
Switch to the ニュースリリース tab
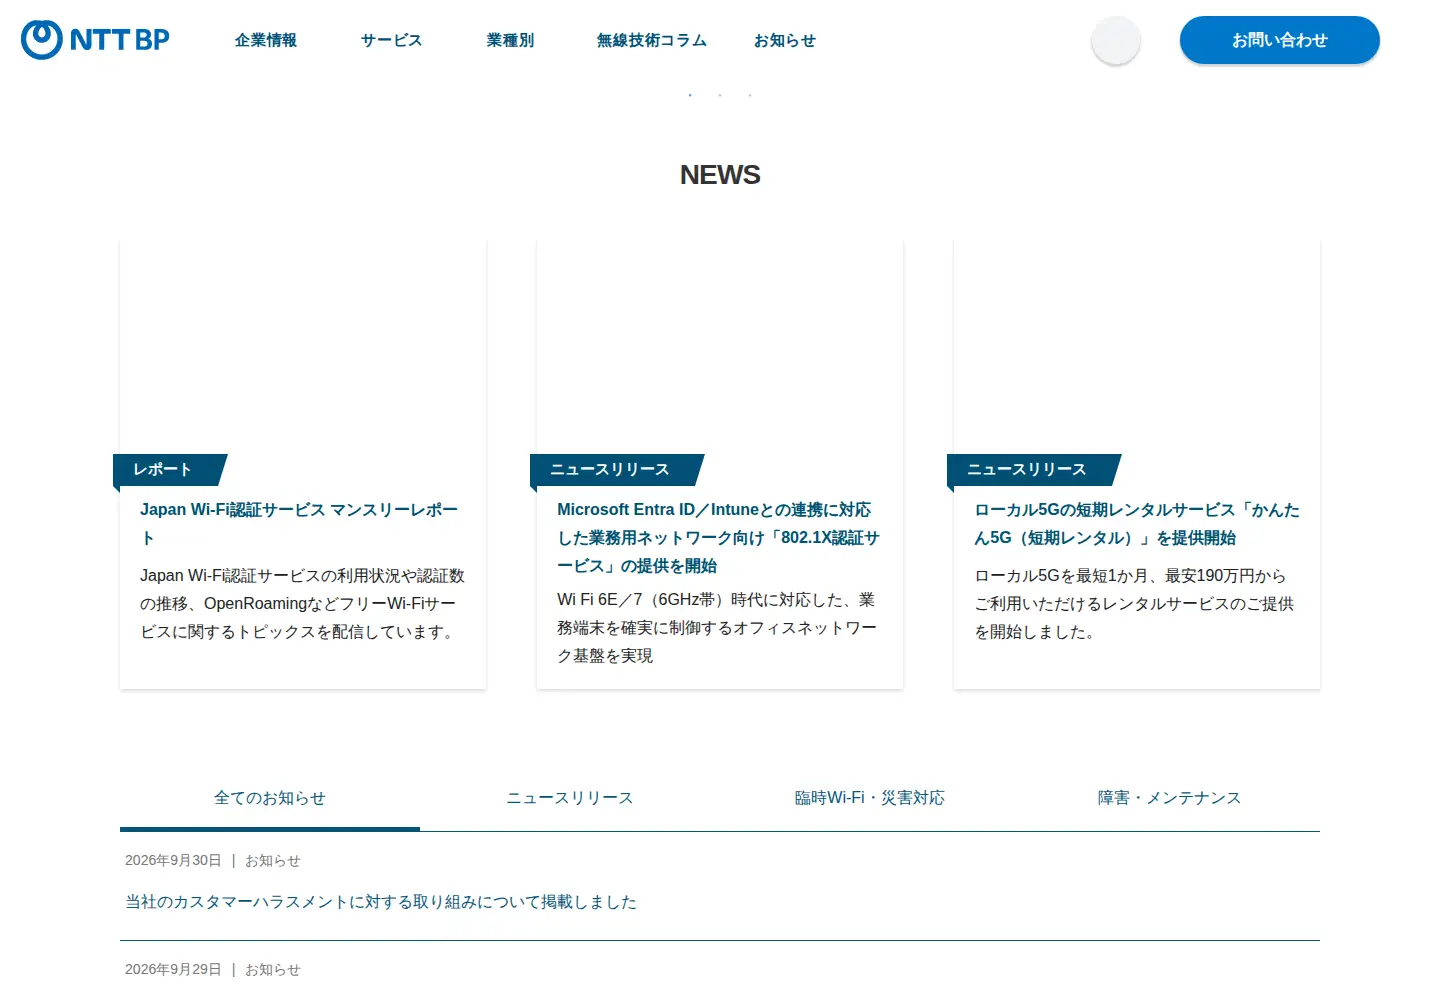pos(570,798)
